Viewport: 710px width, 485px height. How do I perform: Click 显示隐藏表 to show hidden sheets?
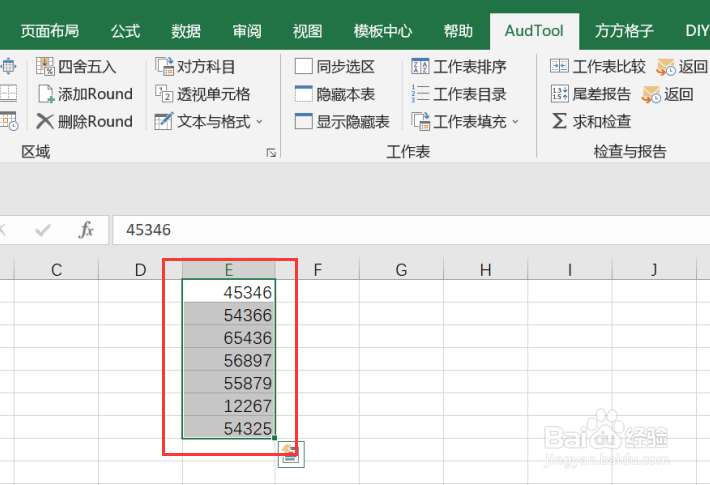[342, 121]
